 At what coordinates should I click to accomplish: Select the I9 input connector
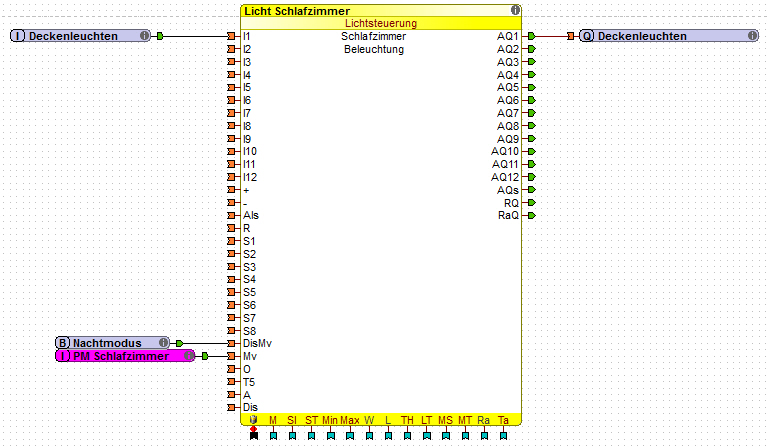coord(231,139)
